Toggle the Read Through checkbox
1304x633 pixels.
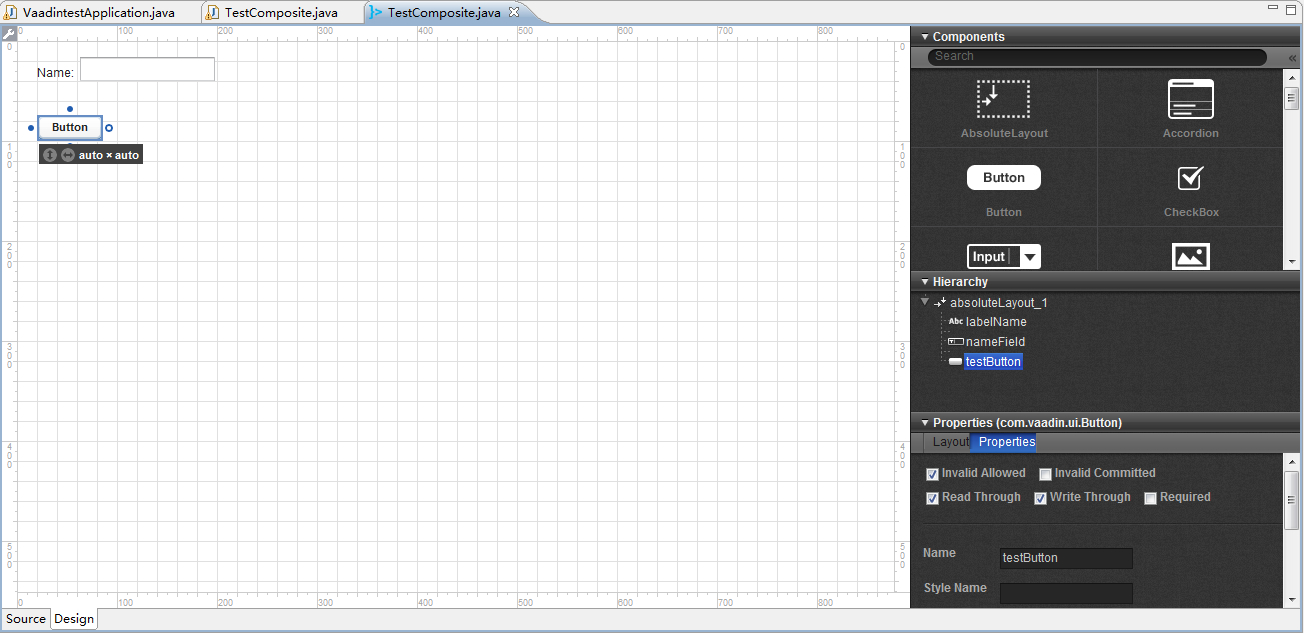point(933,498)
